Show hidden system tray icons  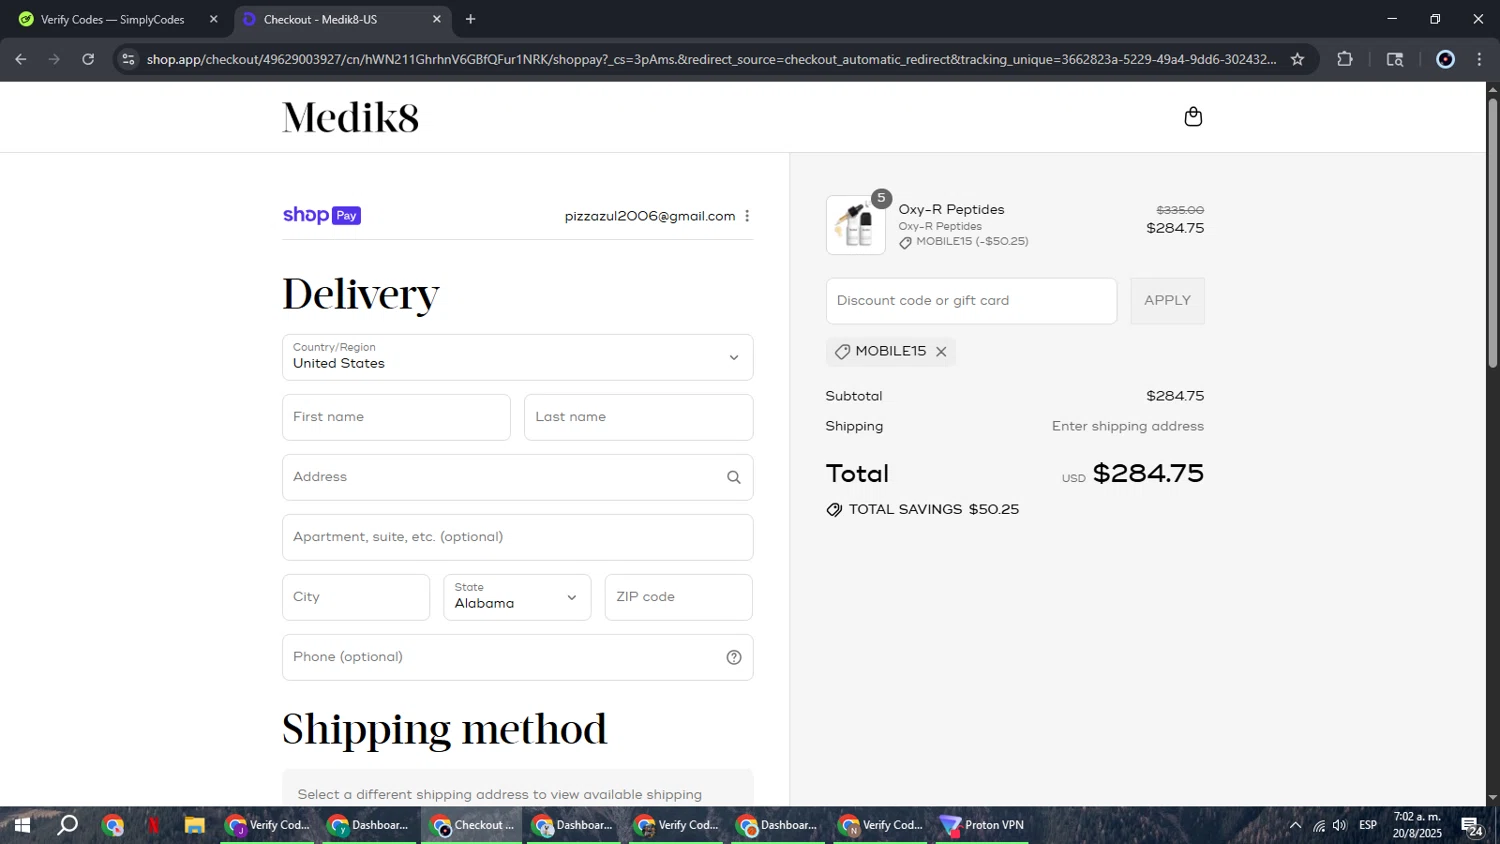(1295, 826)
